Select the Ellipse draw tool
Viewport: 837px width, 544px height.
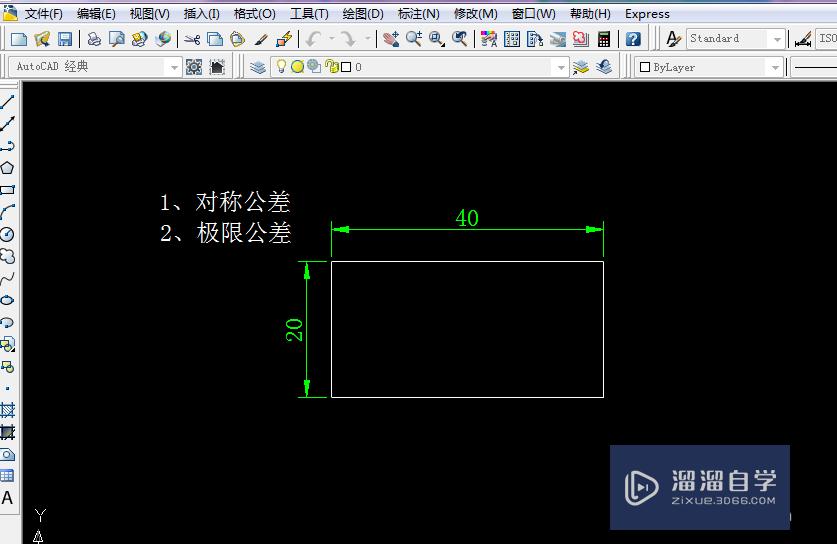click(7, 300)
